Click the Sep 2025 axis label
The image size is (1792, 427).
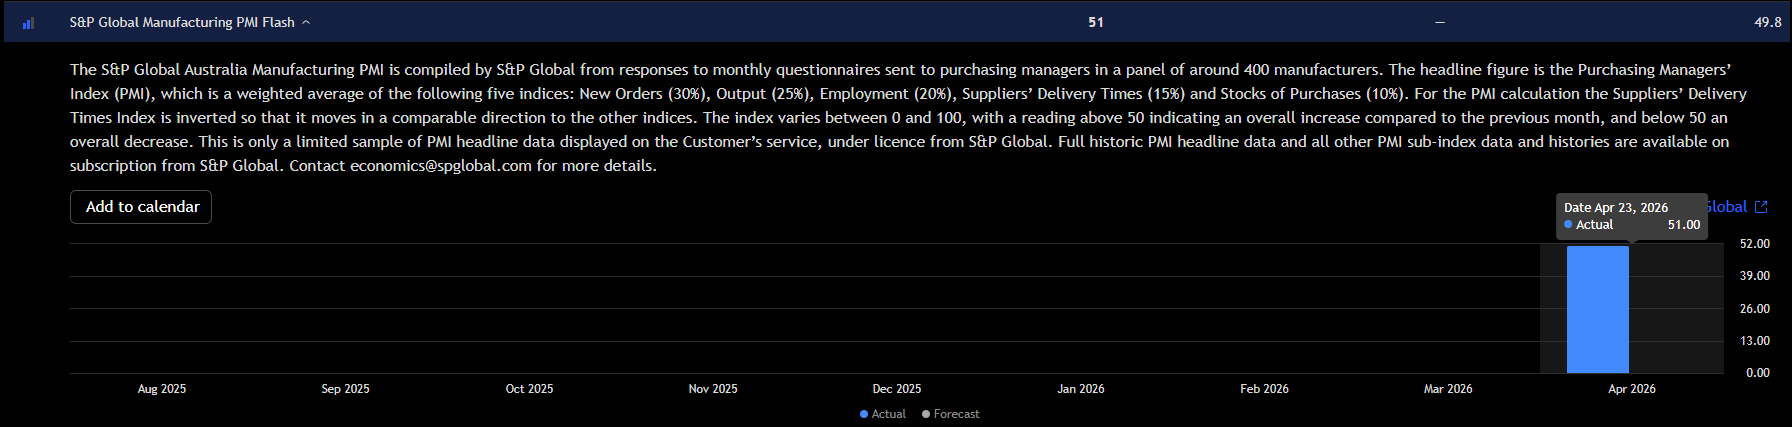point(345,389)
